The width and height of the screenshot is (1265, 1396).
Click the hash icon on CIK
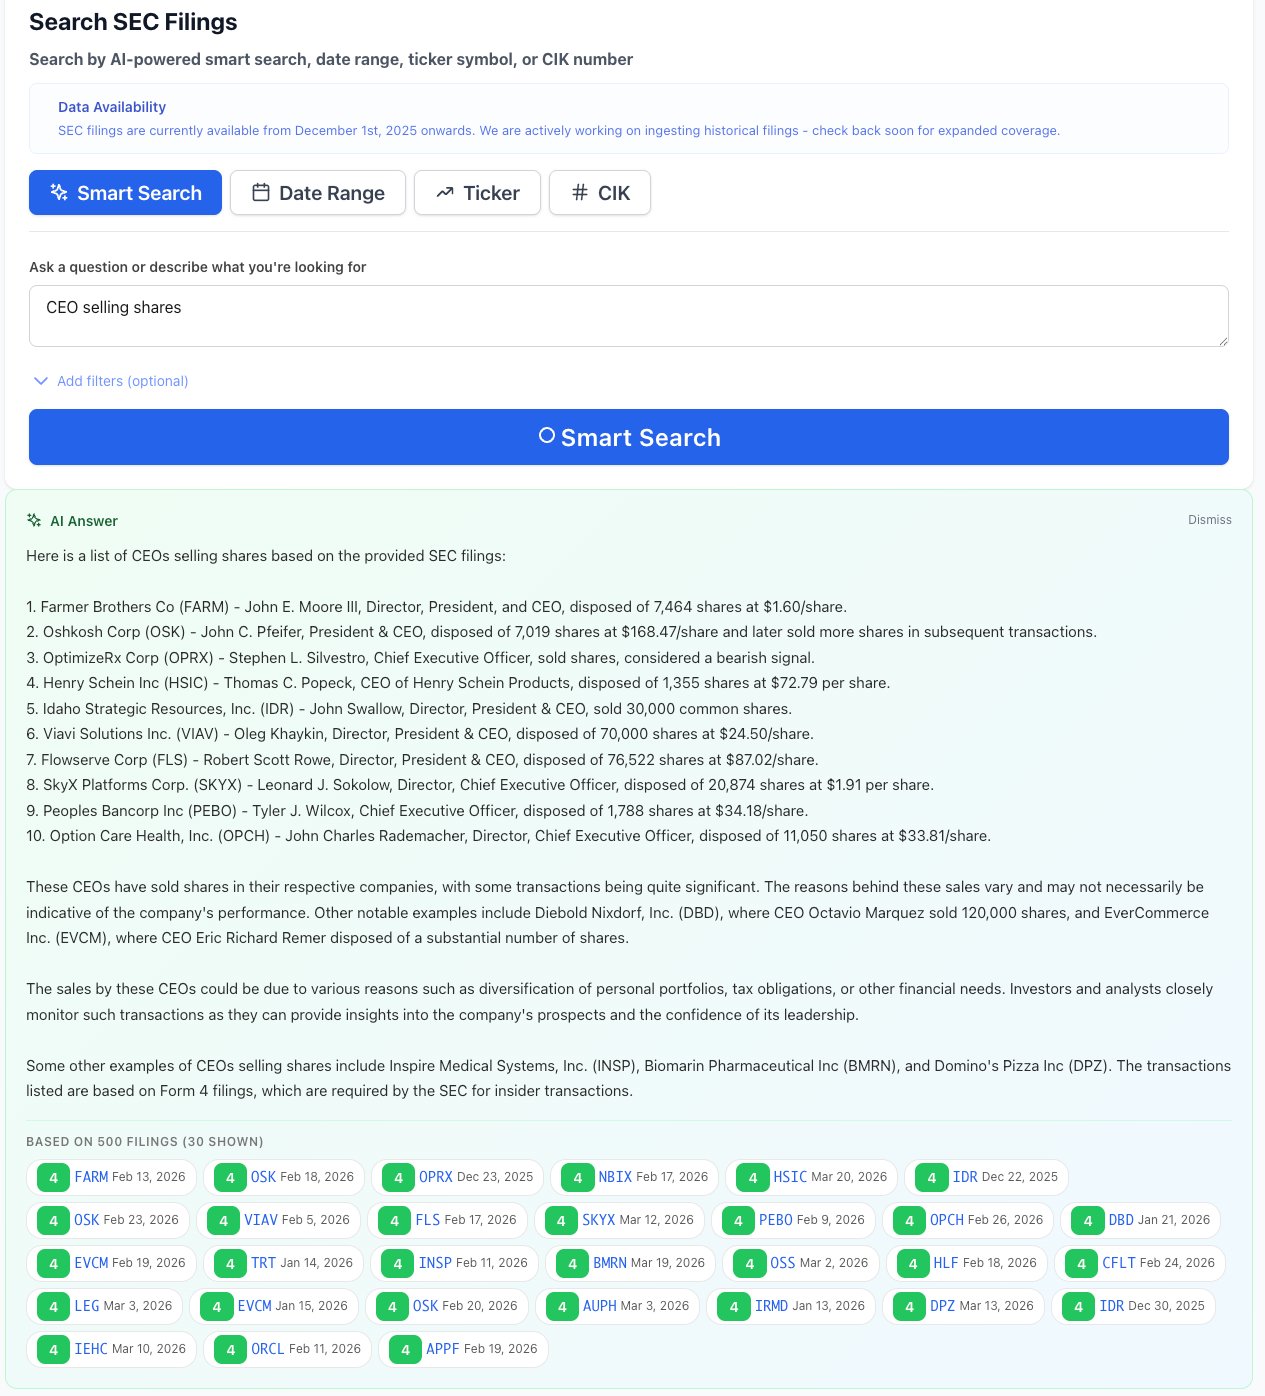[x=578, y=192]
